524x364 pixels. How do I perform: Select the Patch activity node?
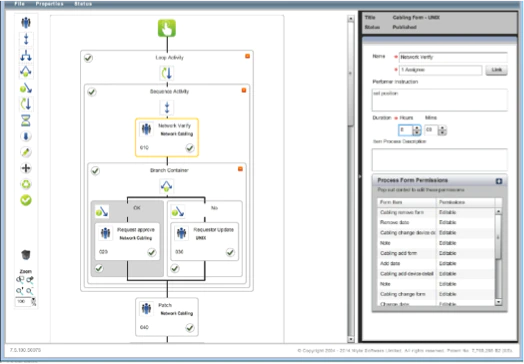click(167, 317)
